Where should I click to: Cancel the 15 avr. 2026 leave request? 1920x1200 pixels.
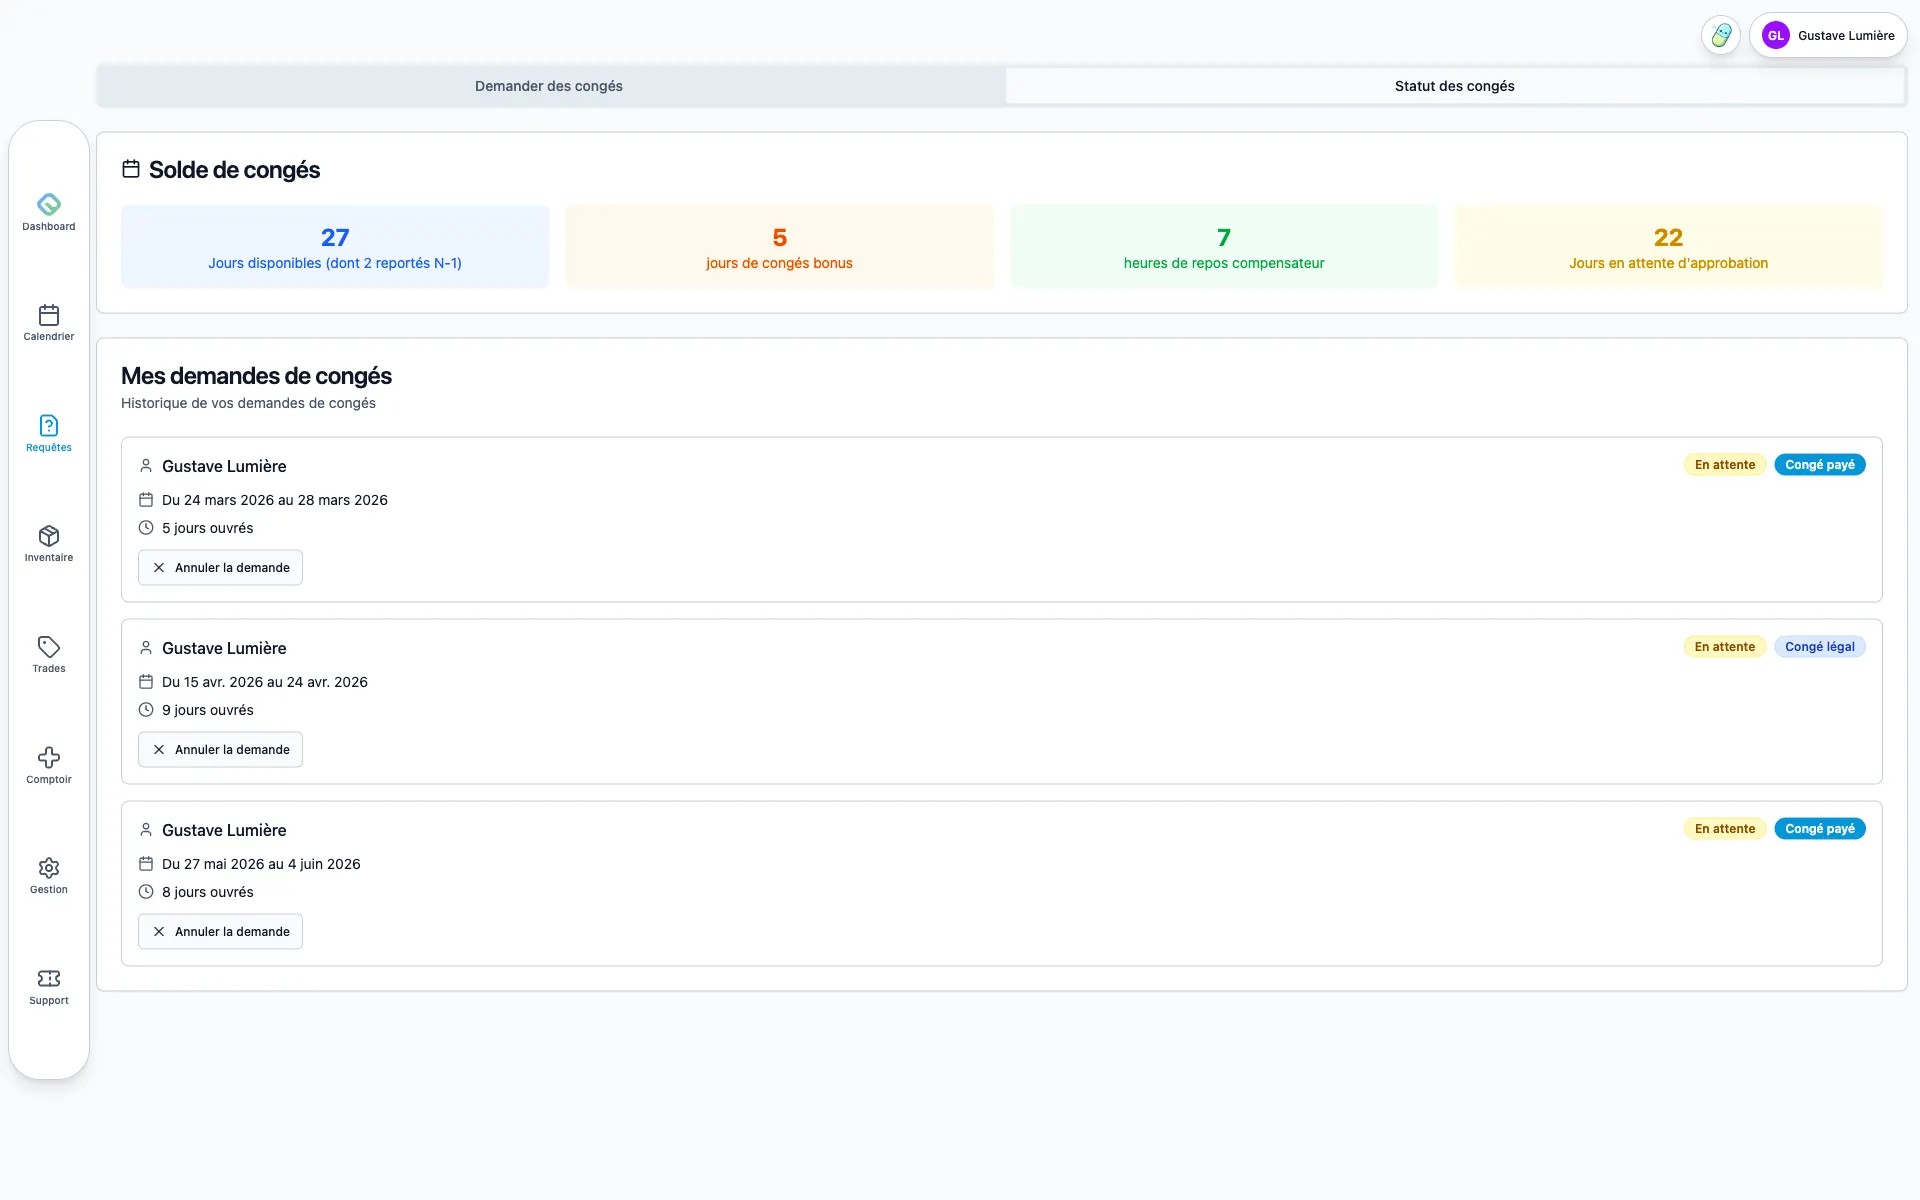coord(220,749)
